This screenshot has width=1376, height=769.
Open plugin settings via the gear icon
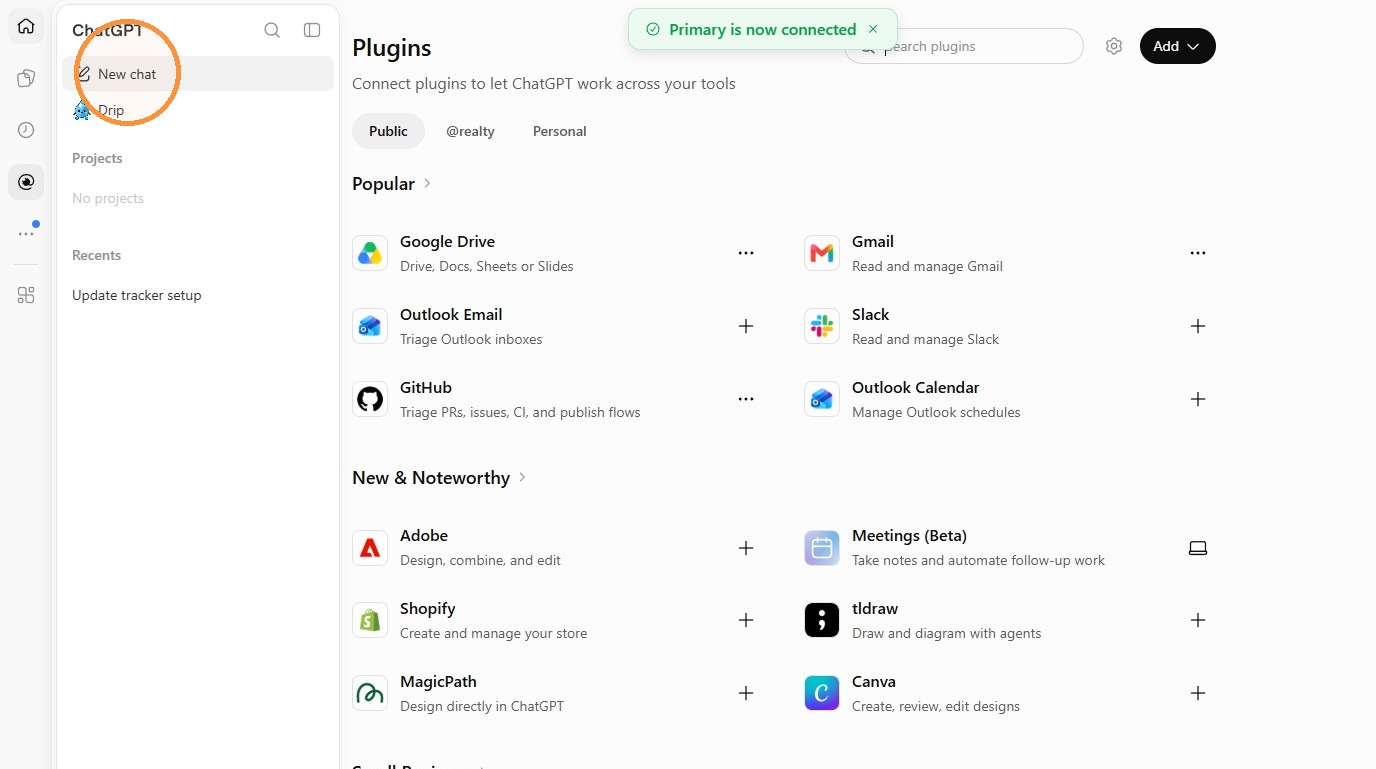pos(1114,46)
